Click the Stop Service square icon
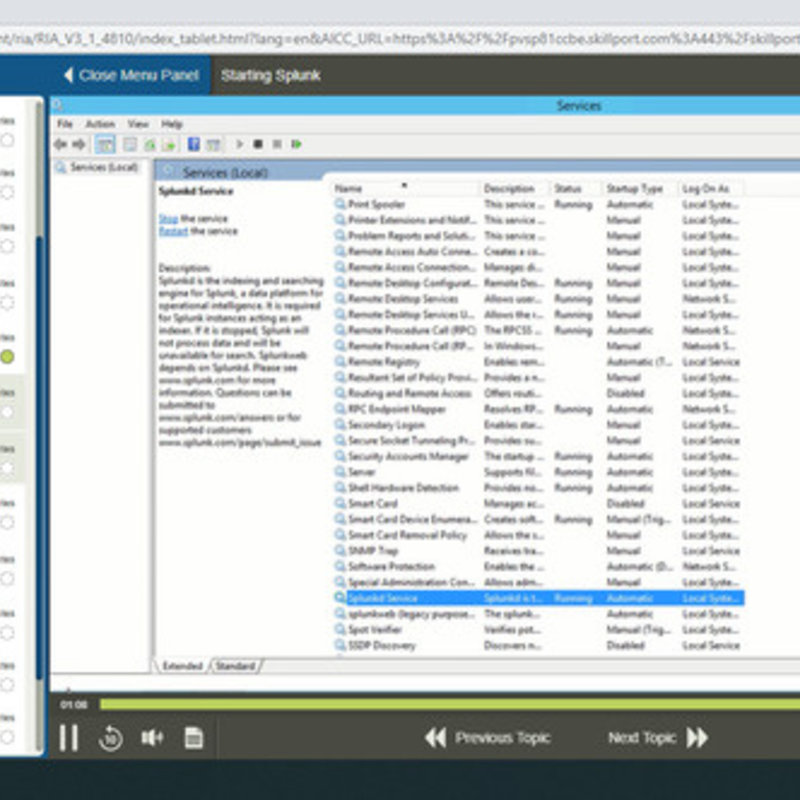 point(258,144)
